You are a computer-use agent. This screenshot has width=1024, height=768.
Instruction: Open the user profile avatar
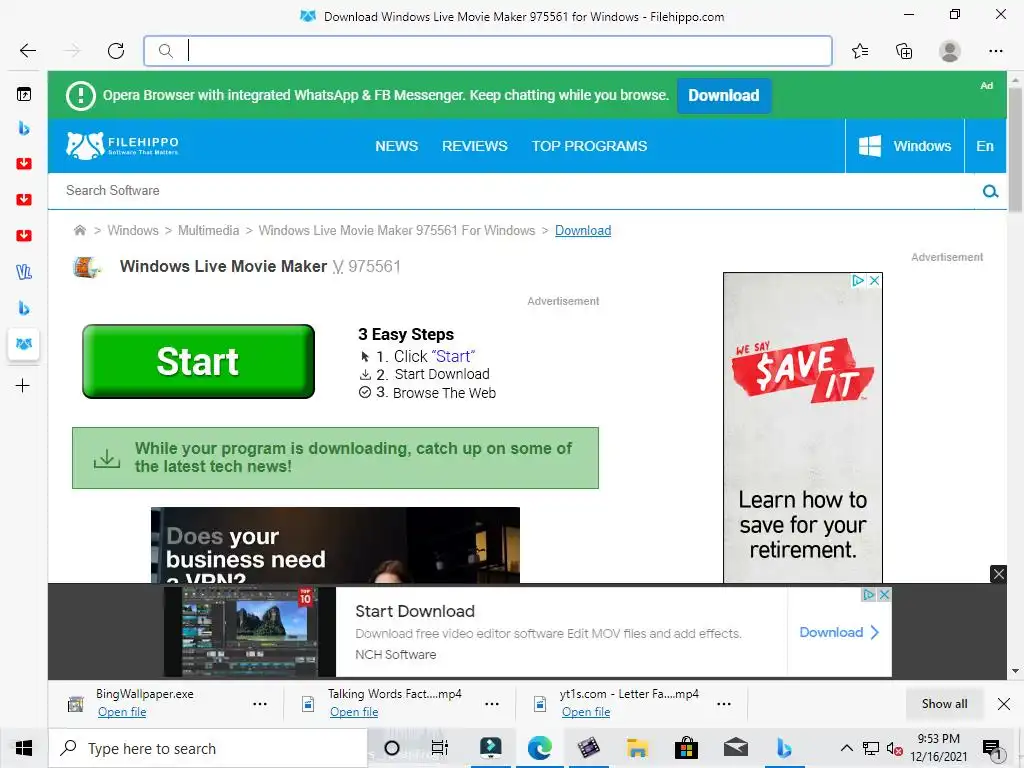950,51
